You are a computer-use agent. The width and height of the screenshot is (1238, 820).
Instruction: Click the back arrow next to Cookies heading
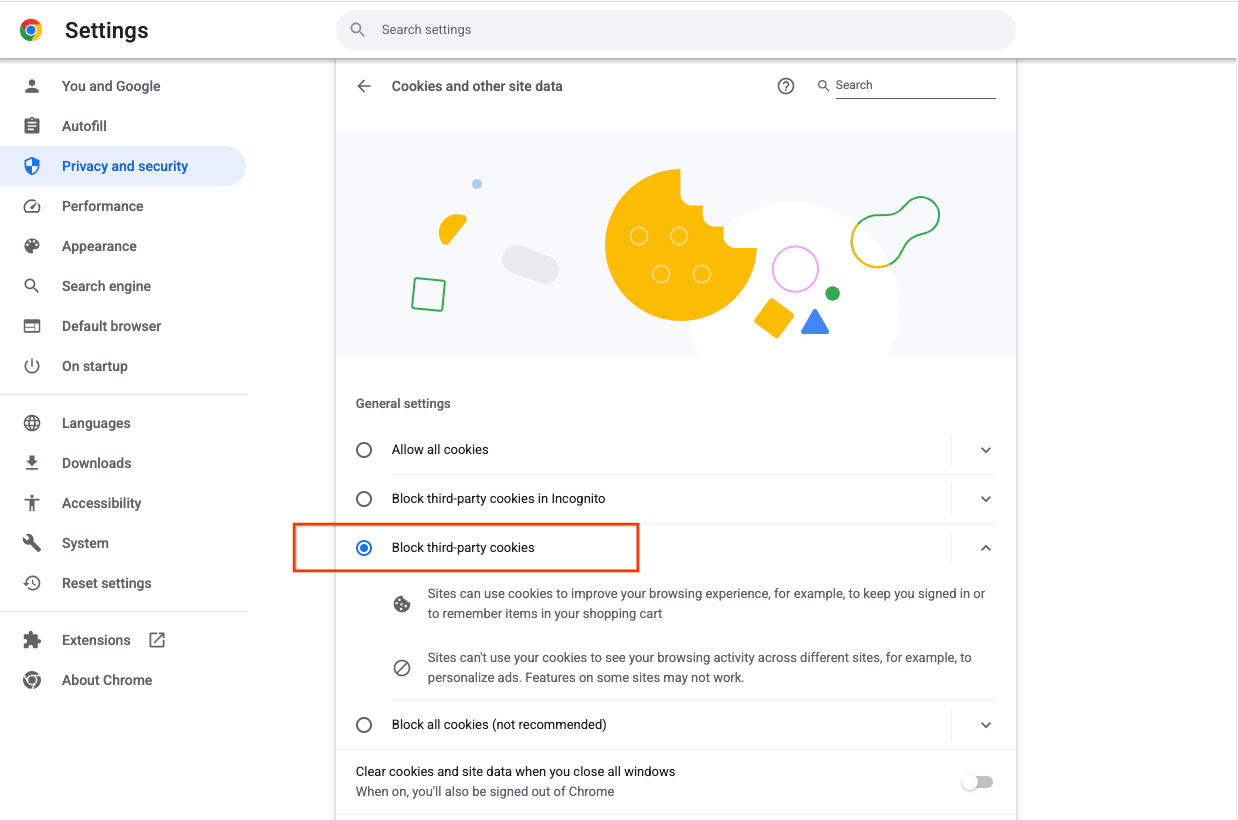(364, 86)
